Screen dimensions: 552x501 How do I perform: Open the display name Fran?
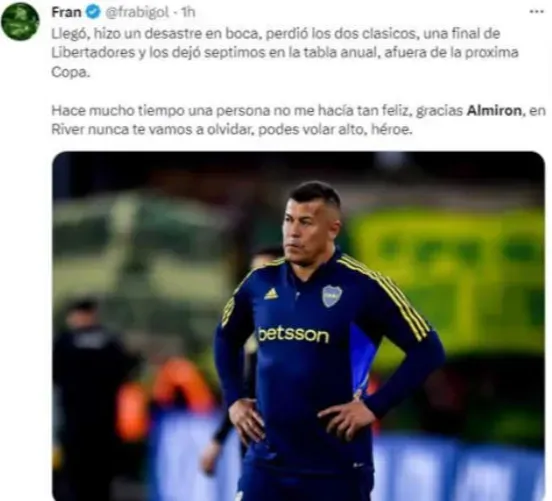tap(66, 12)
